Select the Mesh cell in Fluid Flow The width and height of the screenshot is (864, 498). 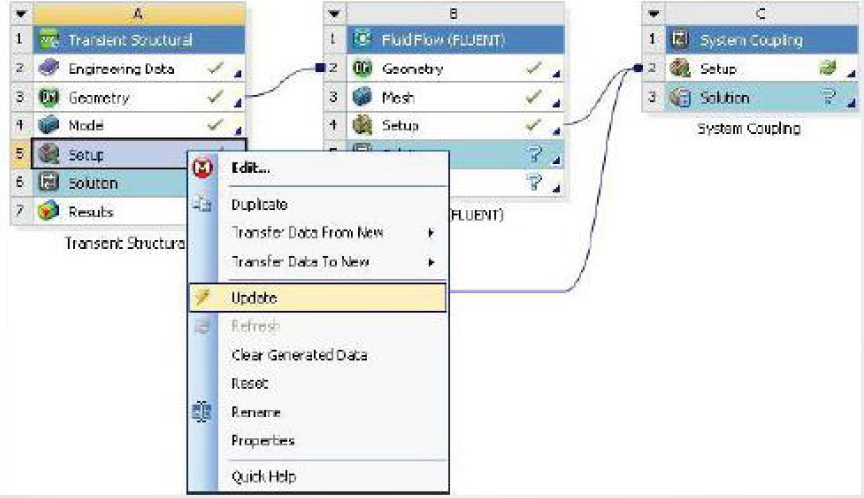pyautogui.click(x=455, y=98)
